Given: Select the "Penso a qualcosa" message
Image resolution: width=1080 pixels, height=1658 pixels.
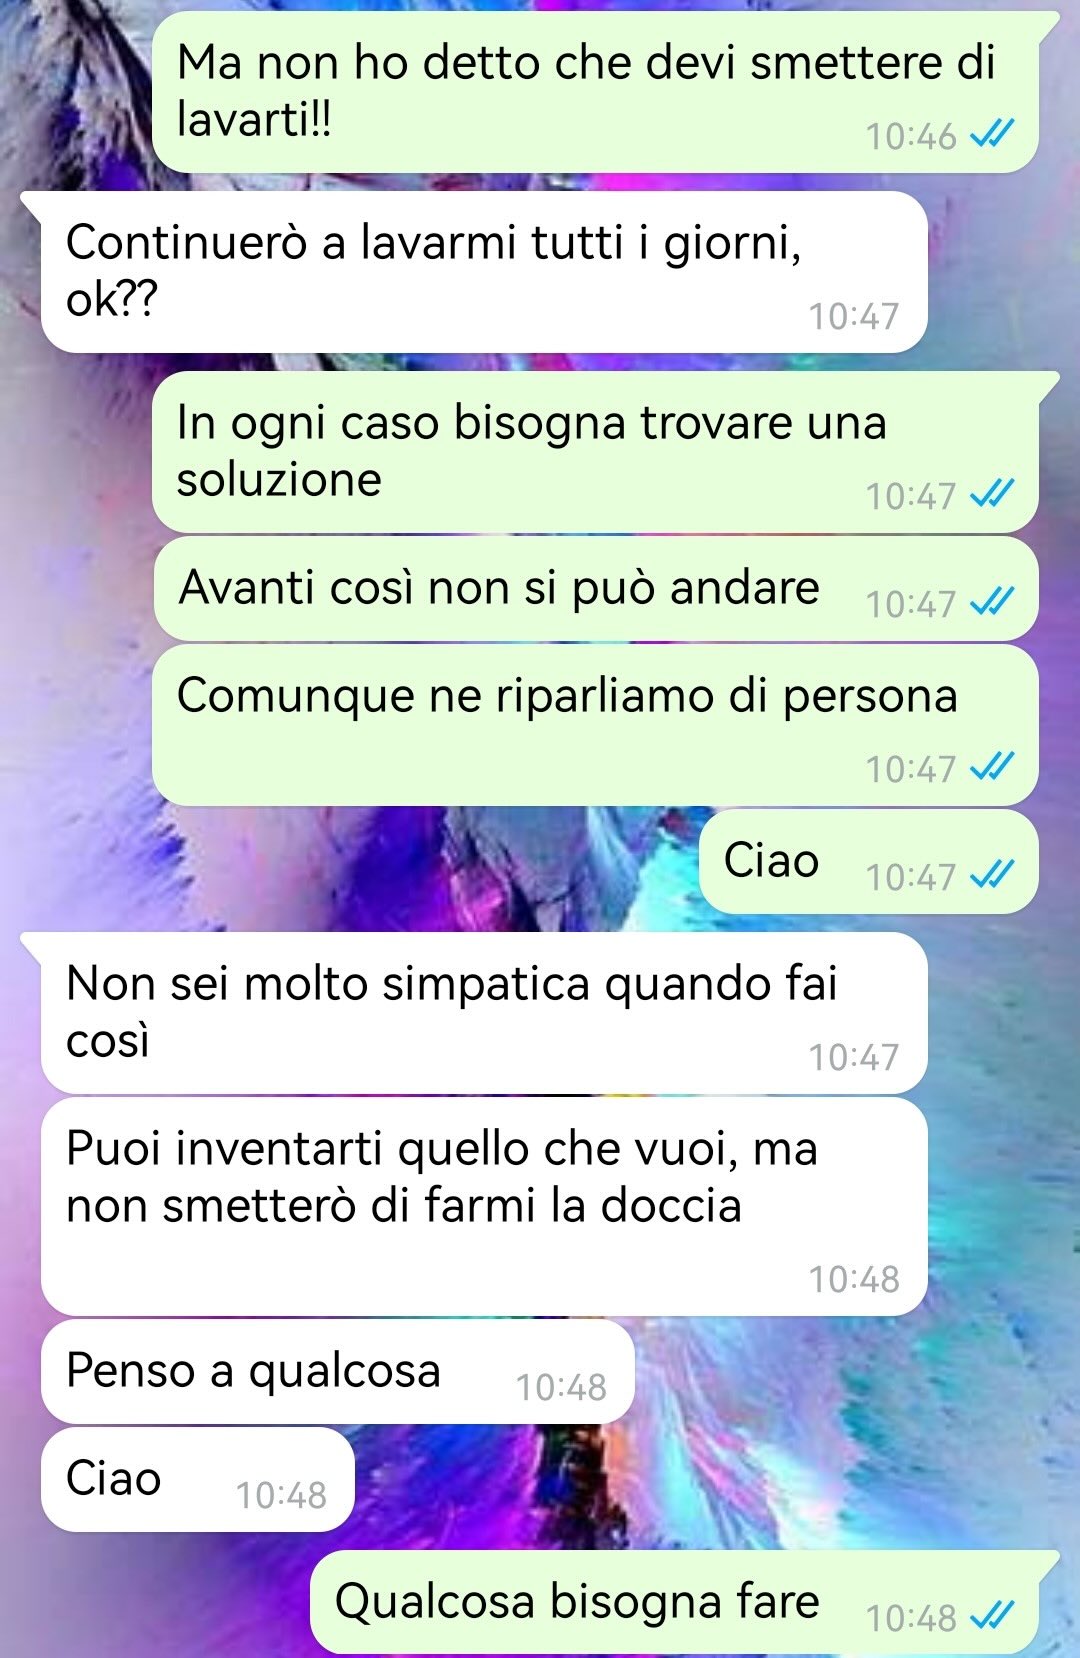Looking at the screenshot, I should click(338, 1371).
